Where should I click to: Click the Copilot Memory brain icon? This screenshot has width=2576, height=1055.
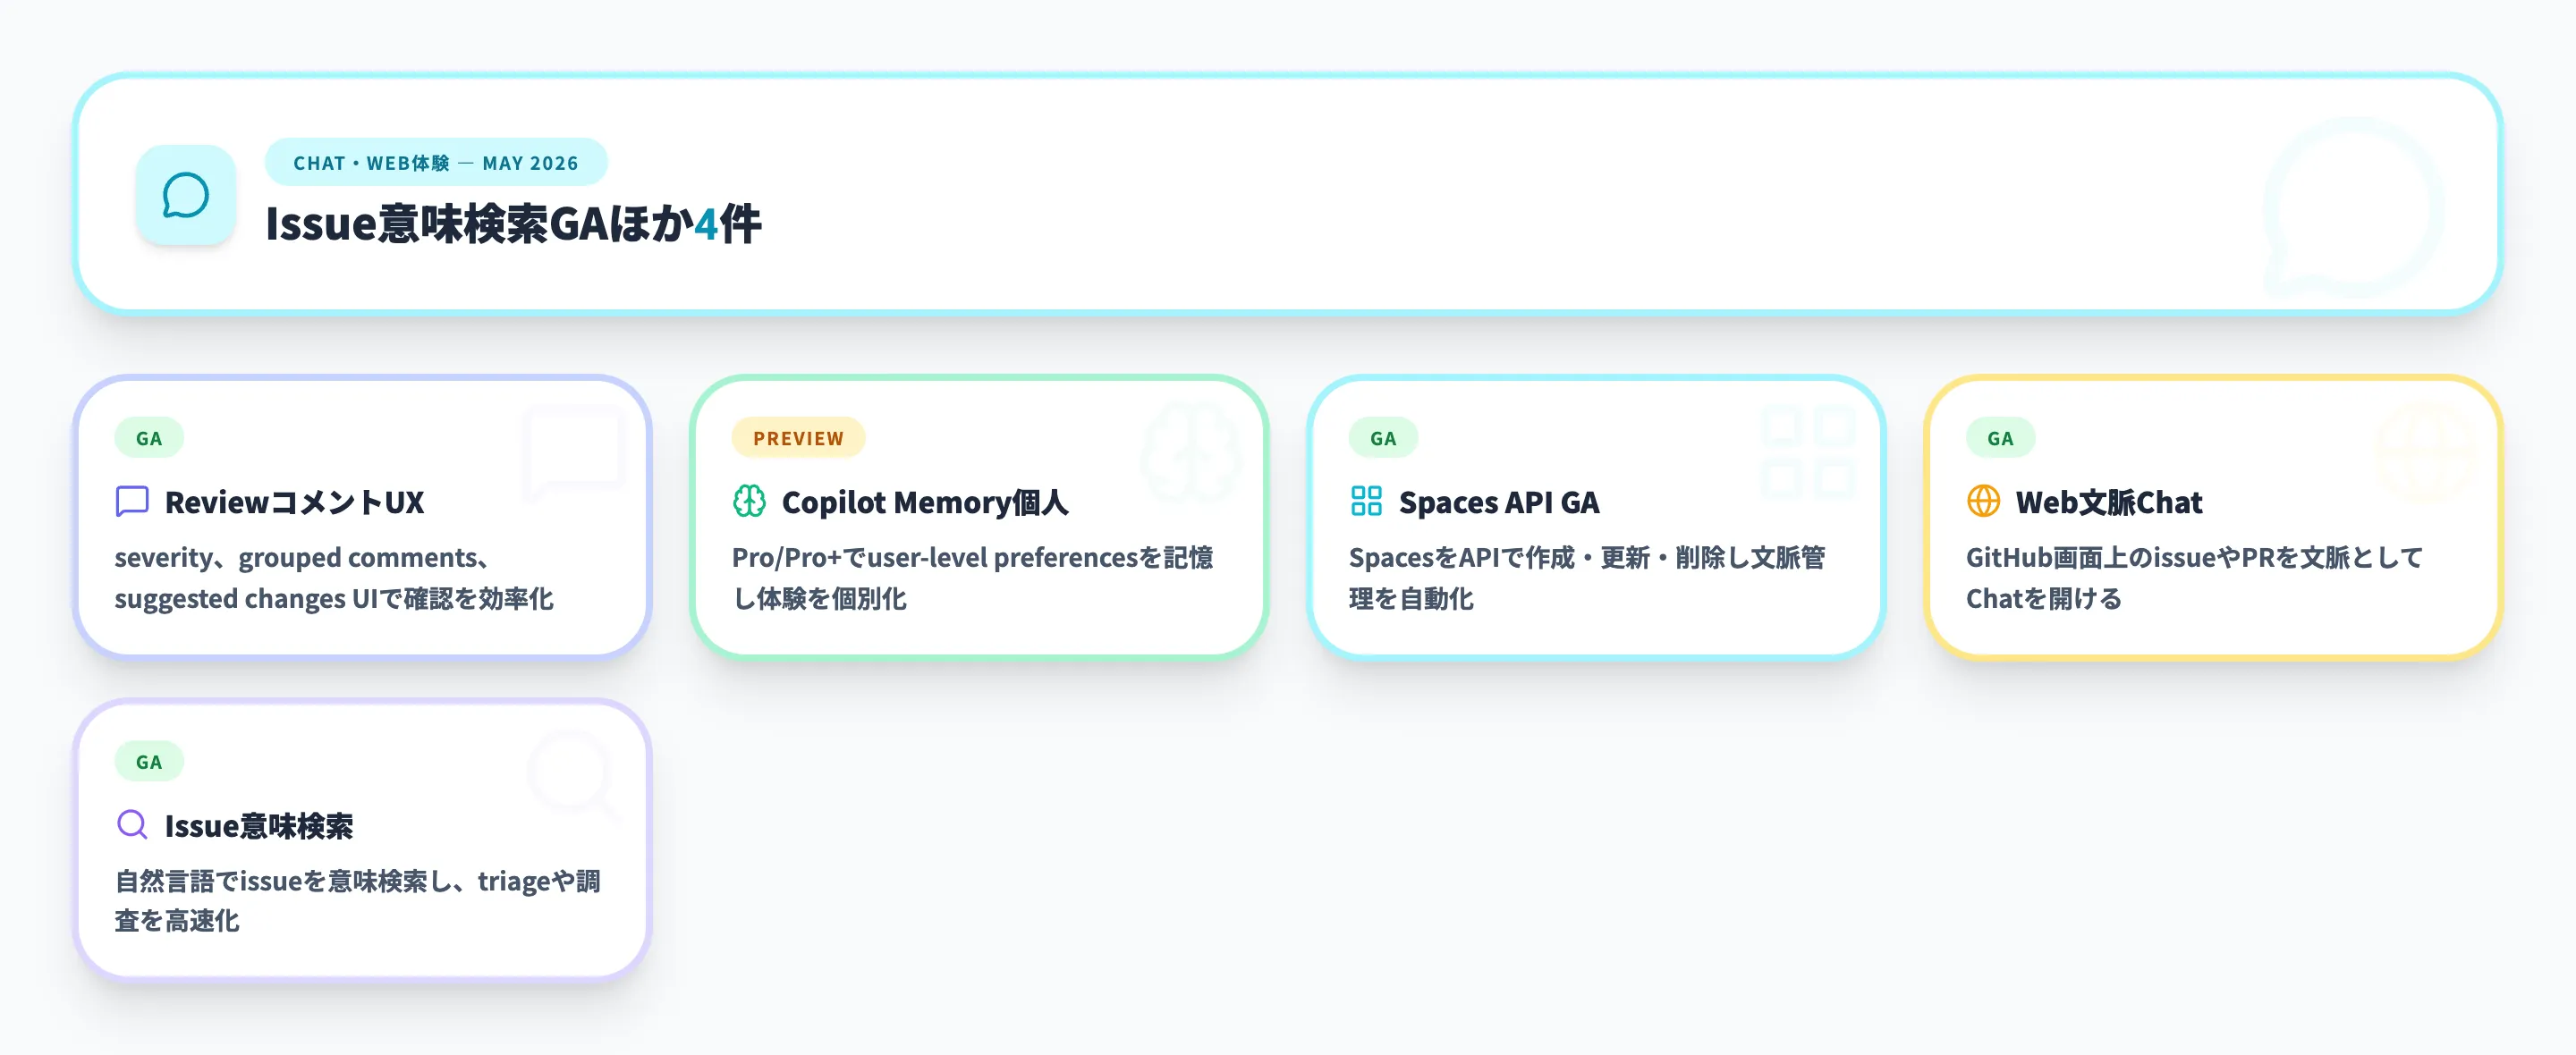[x=749, y=501]
